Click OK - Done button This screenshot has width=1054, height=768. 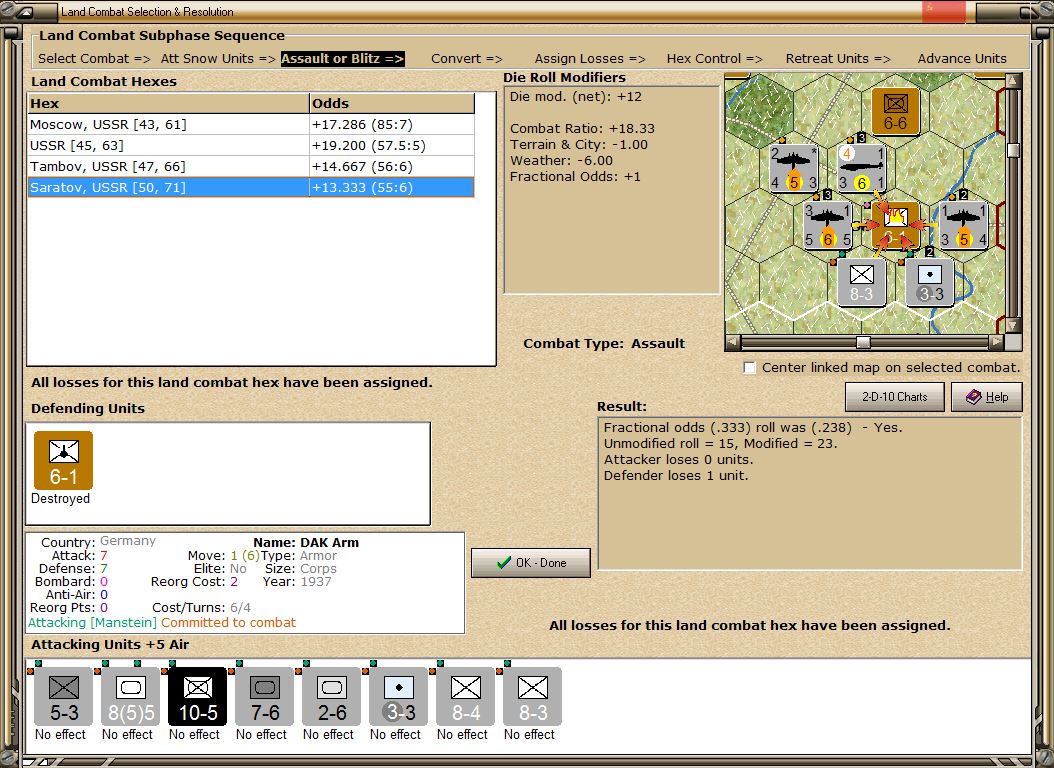(x=530, y=563)
